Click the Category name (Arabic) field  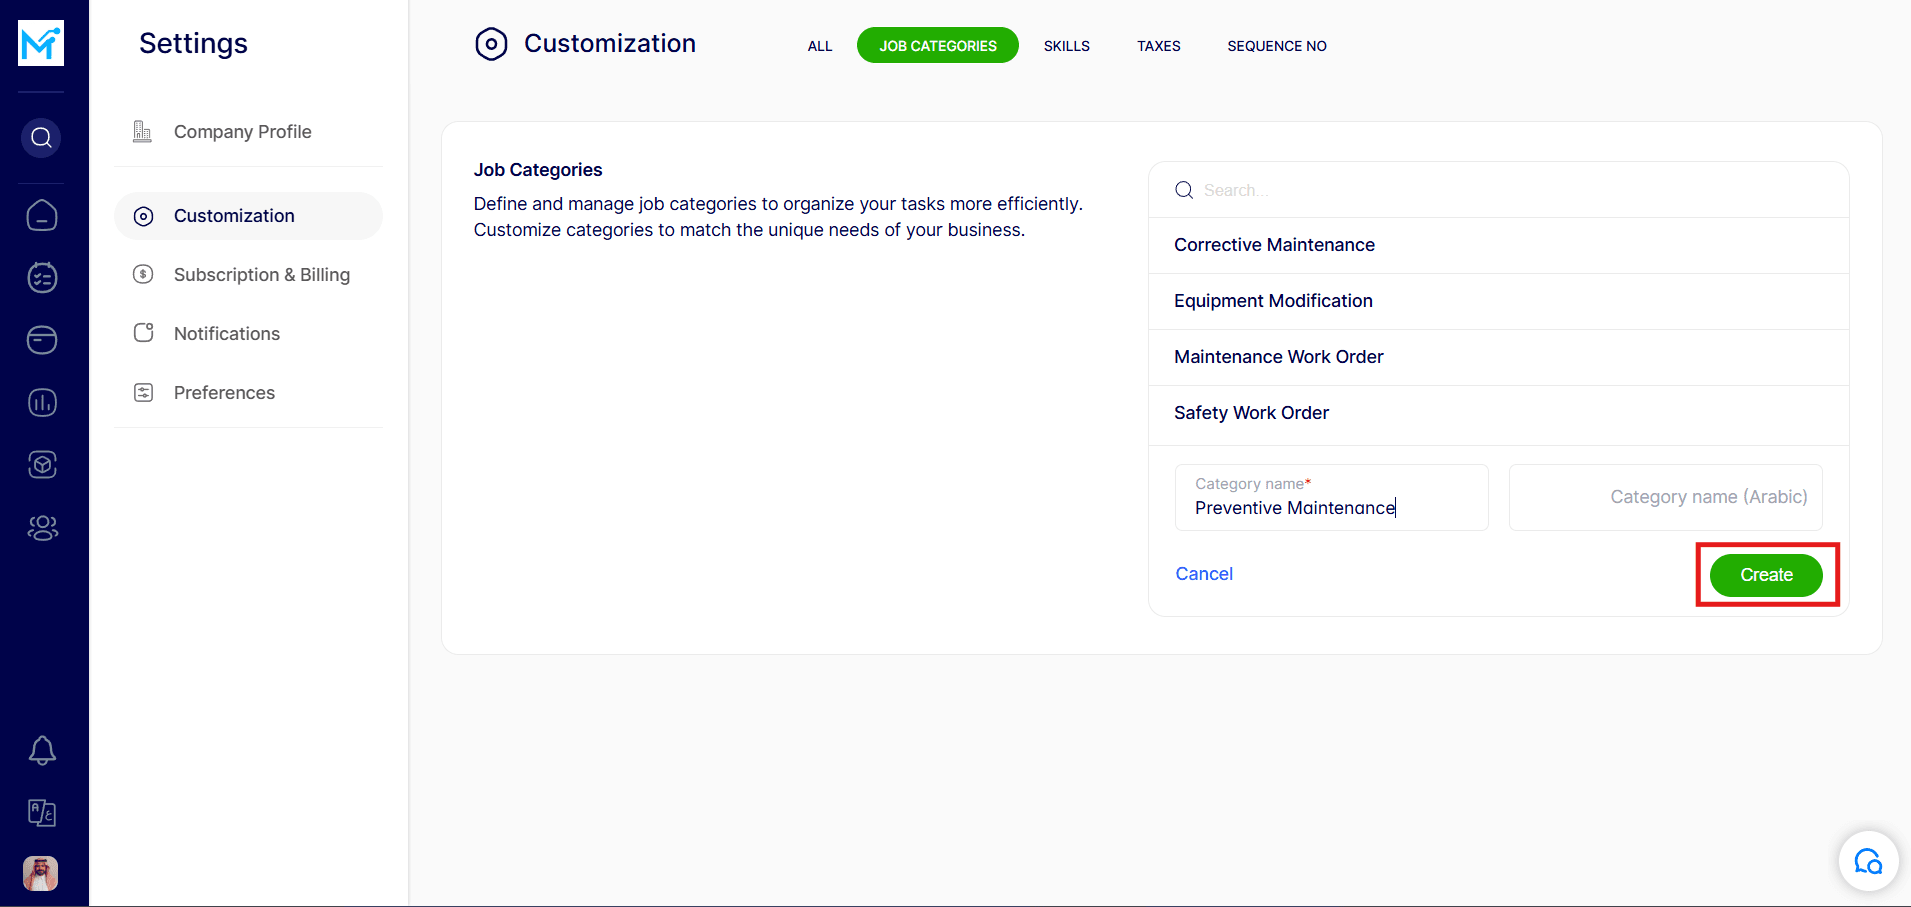coord(1665,497)
